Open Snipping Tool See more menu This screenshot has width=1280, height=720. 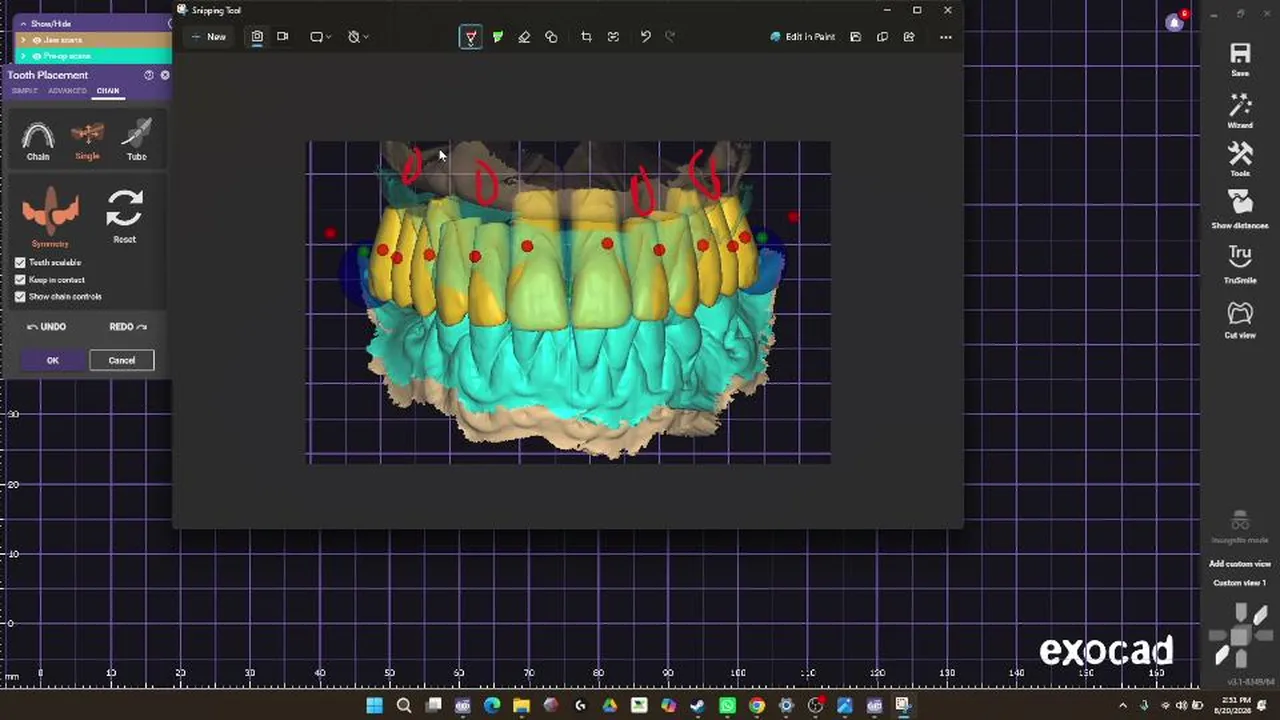tap(945, 37)
